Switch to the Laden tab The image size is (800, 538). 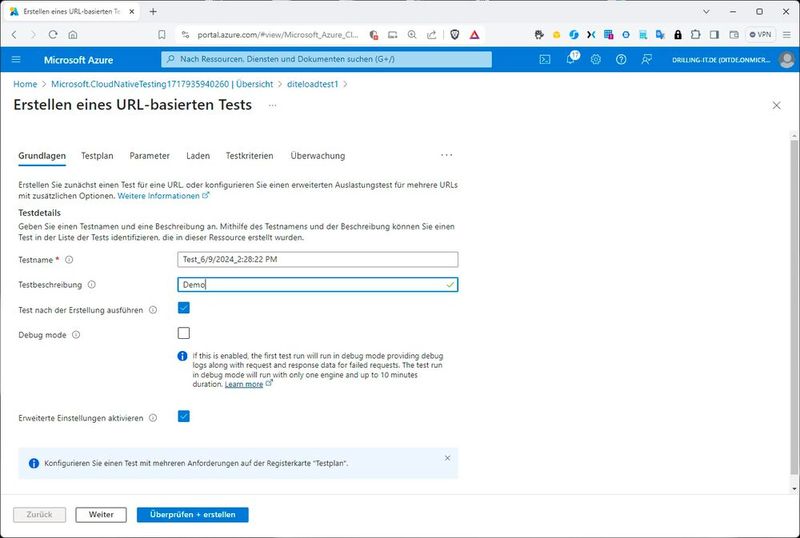click(198, 156)
